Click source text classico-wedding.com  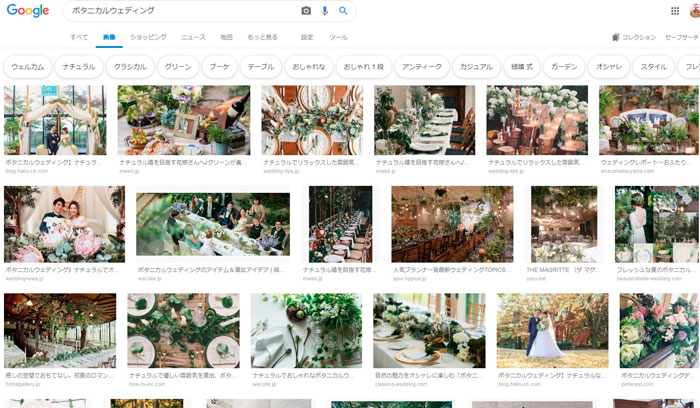[401, 384]
